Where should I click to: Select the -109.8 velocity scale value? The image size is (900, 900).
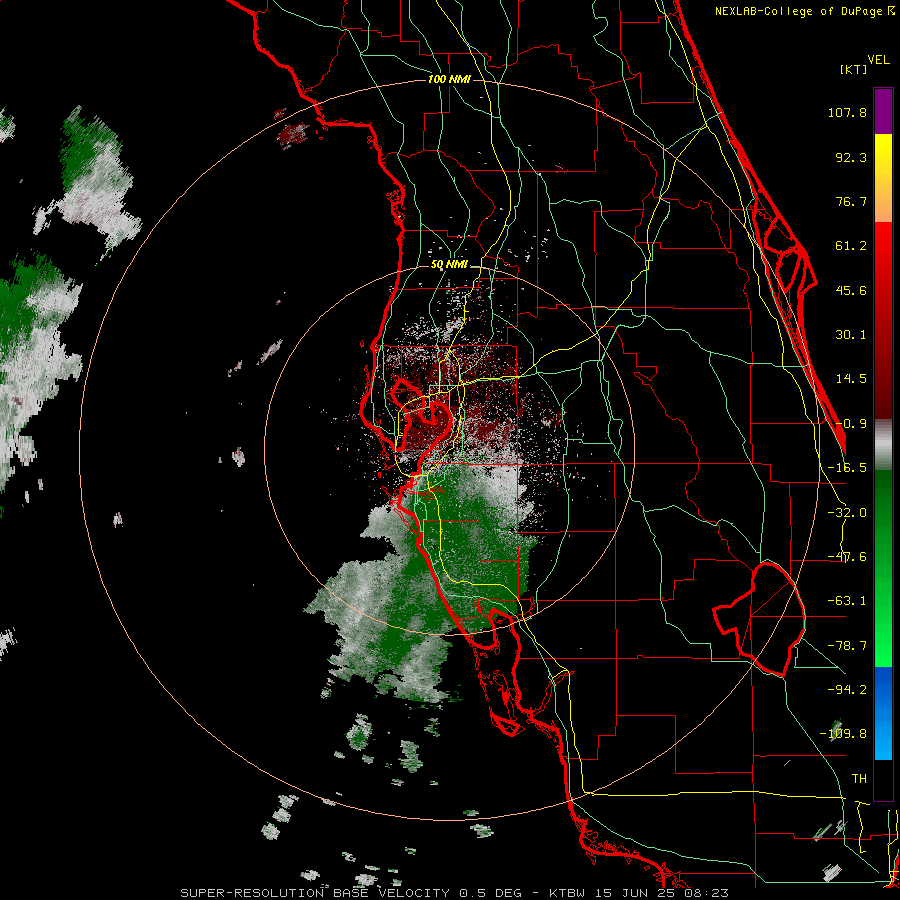843,734
